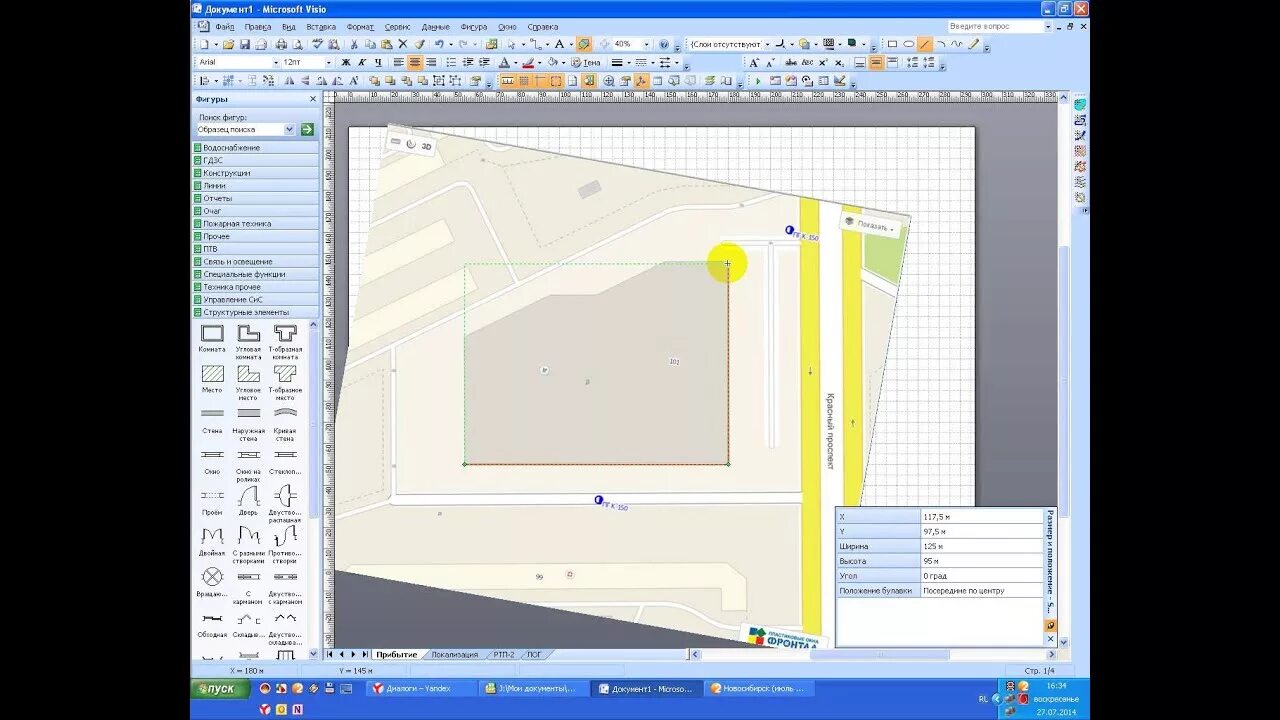The image size is (1280, 720).
Task: Toggle center text alignment
Action: [415, 62]
